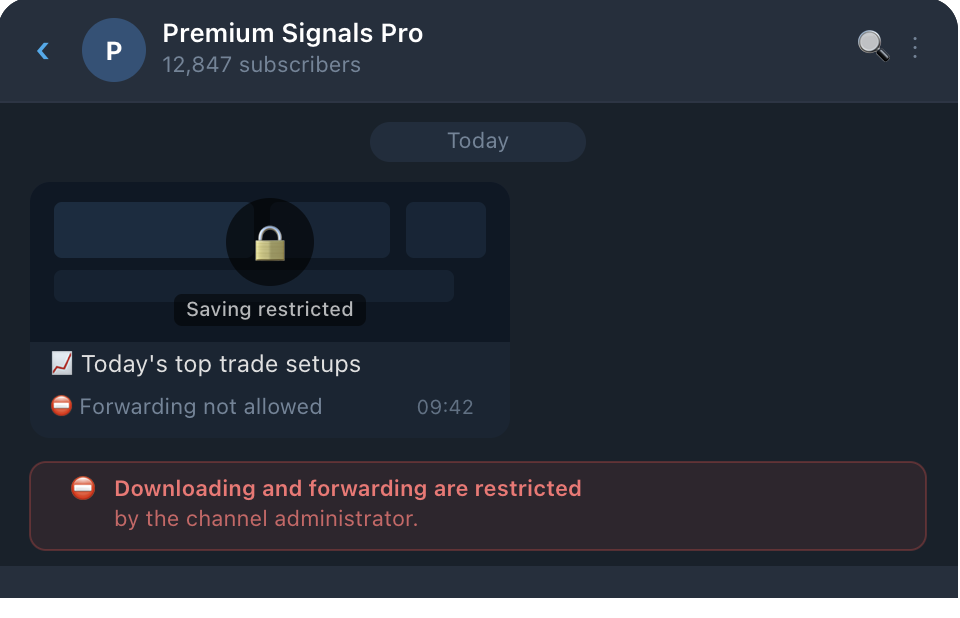
Task: Click the chart emoji in message caption
Action: [x=62, y=363]
